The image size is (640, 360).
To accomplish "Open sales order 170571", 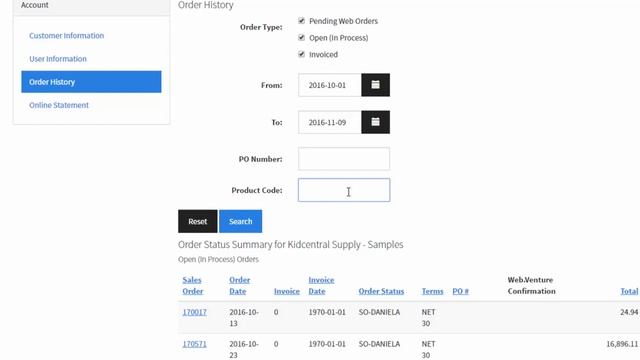I will tap(194, 344).
